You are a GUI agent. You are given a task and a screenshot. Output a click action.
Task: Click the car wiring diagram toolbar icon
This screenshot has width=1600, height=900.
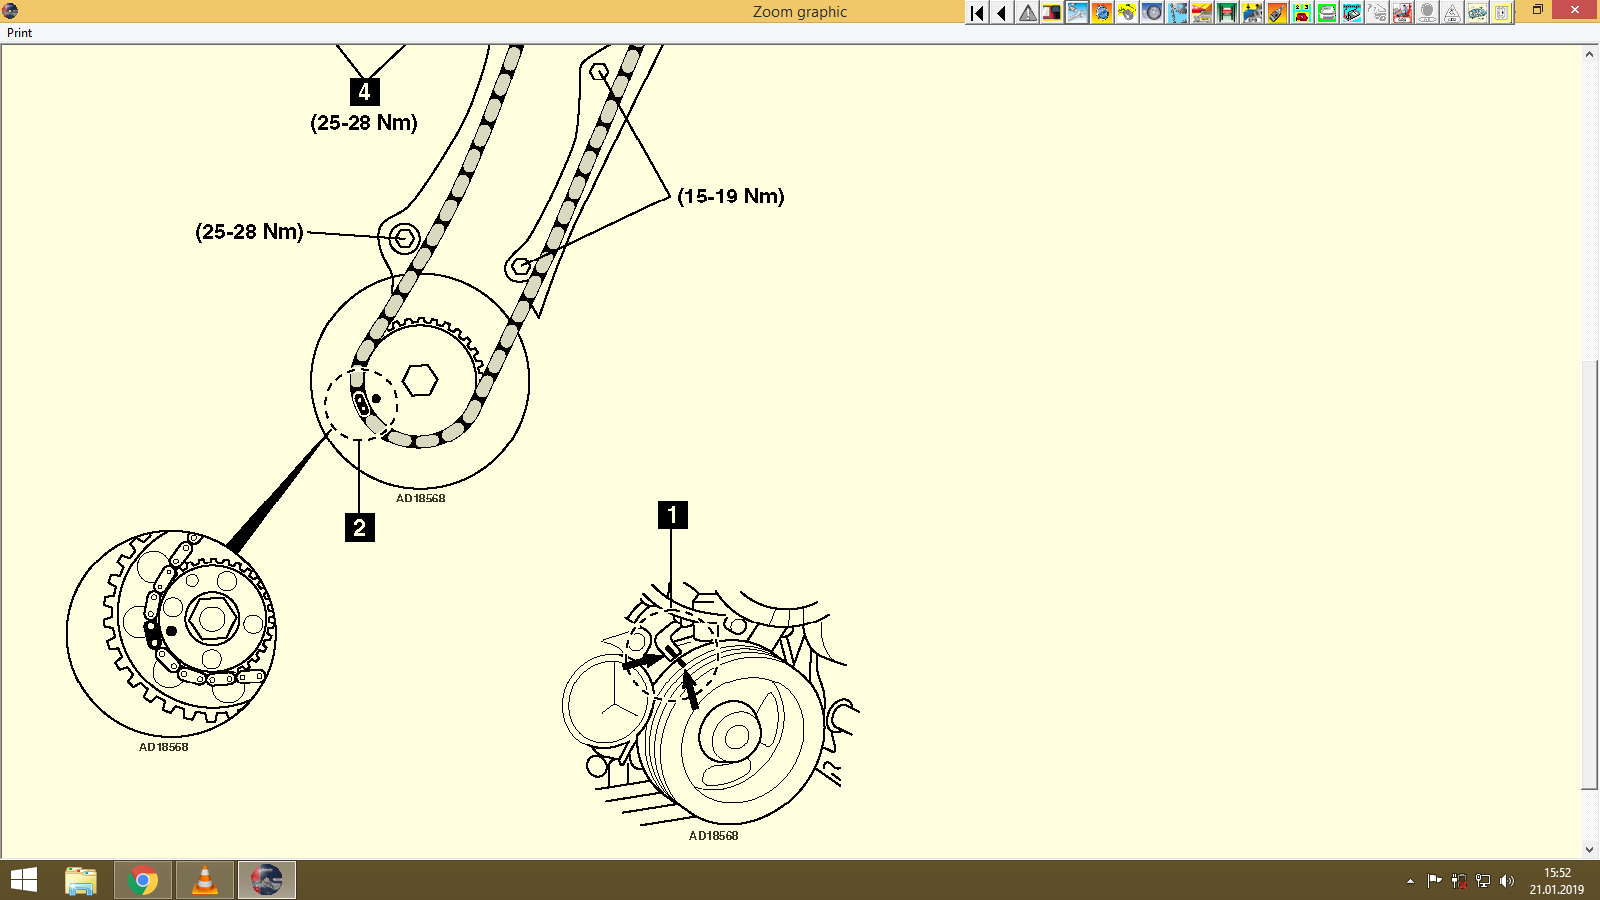(1352, 13)
